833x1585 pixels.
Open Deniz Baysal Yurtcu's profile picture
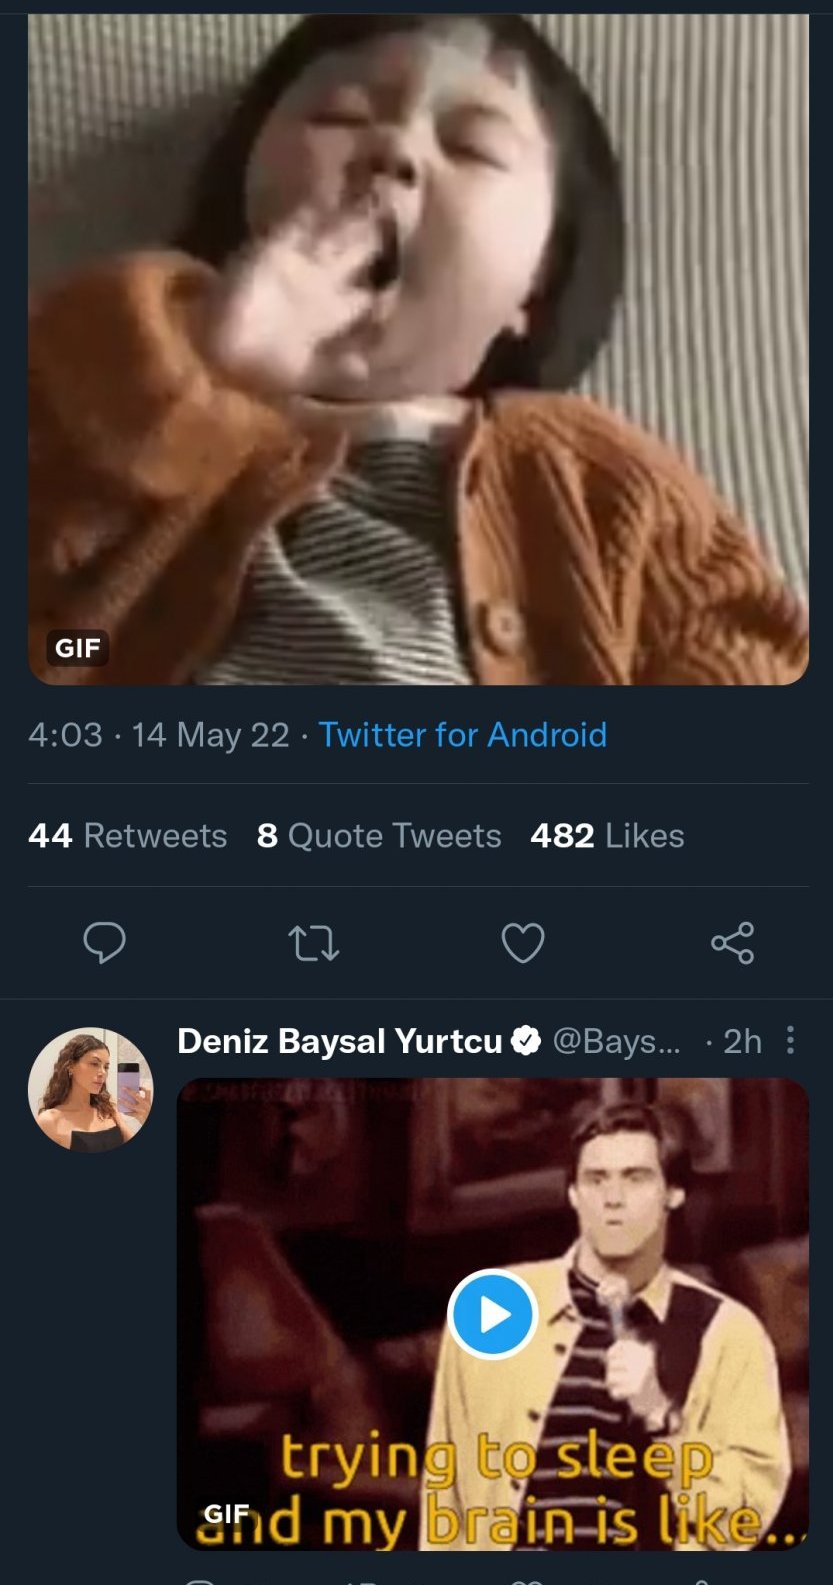pyautogui.click(x=90, y=1089)
